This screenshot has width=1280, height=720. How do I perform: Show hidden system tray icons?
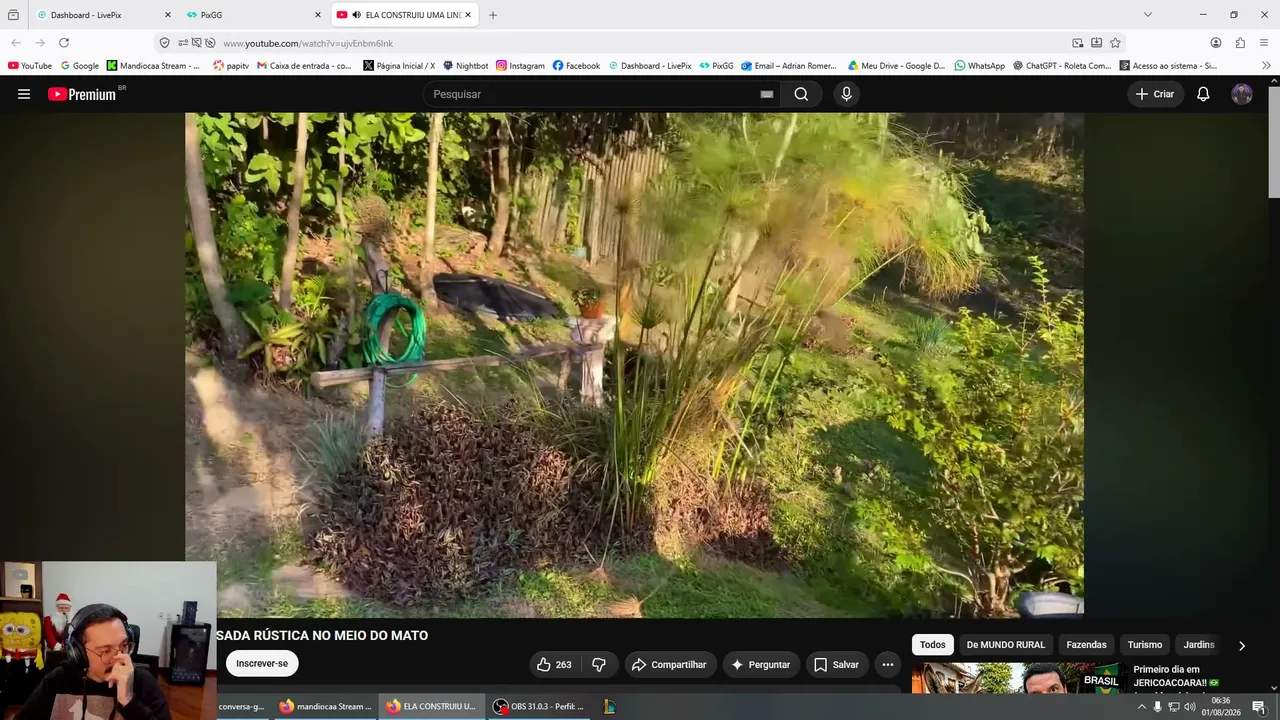tap(1141, 707)
